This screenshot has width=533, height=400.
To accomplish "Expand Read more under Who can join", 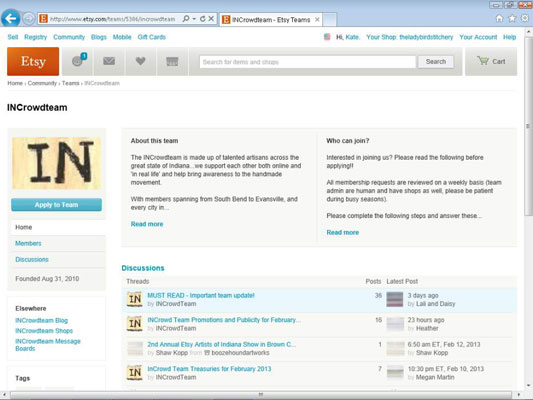I will pos(343,232).
